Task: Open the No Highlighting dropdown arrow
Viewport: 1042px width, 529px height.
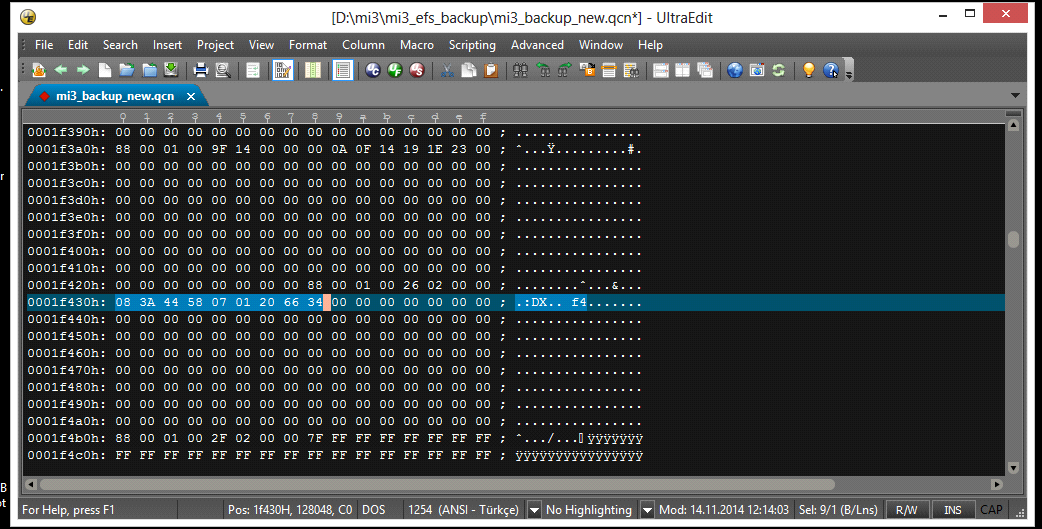Action: click(646, 510)
